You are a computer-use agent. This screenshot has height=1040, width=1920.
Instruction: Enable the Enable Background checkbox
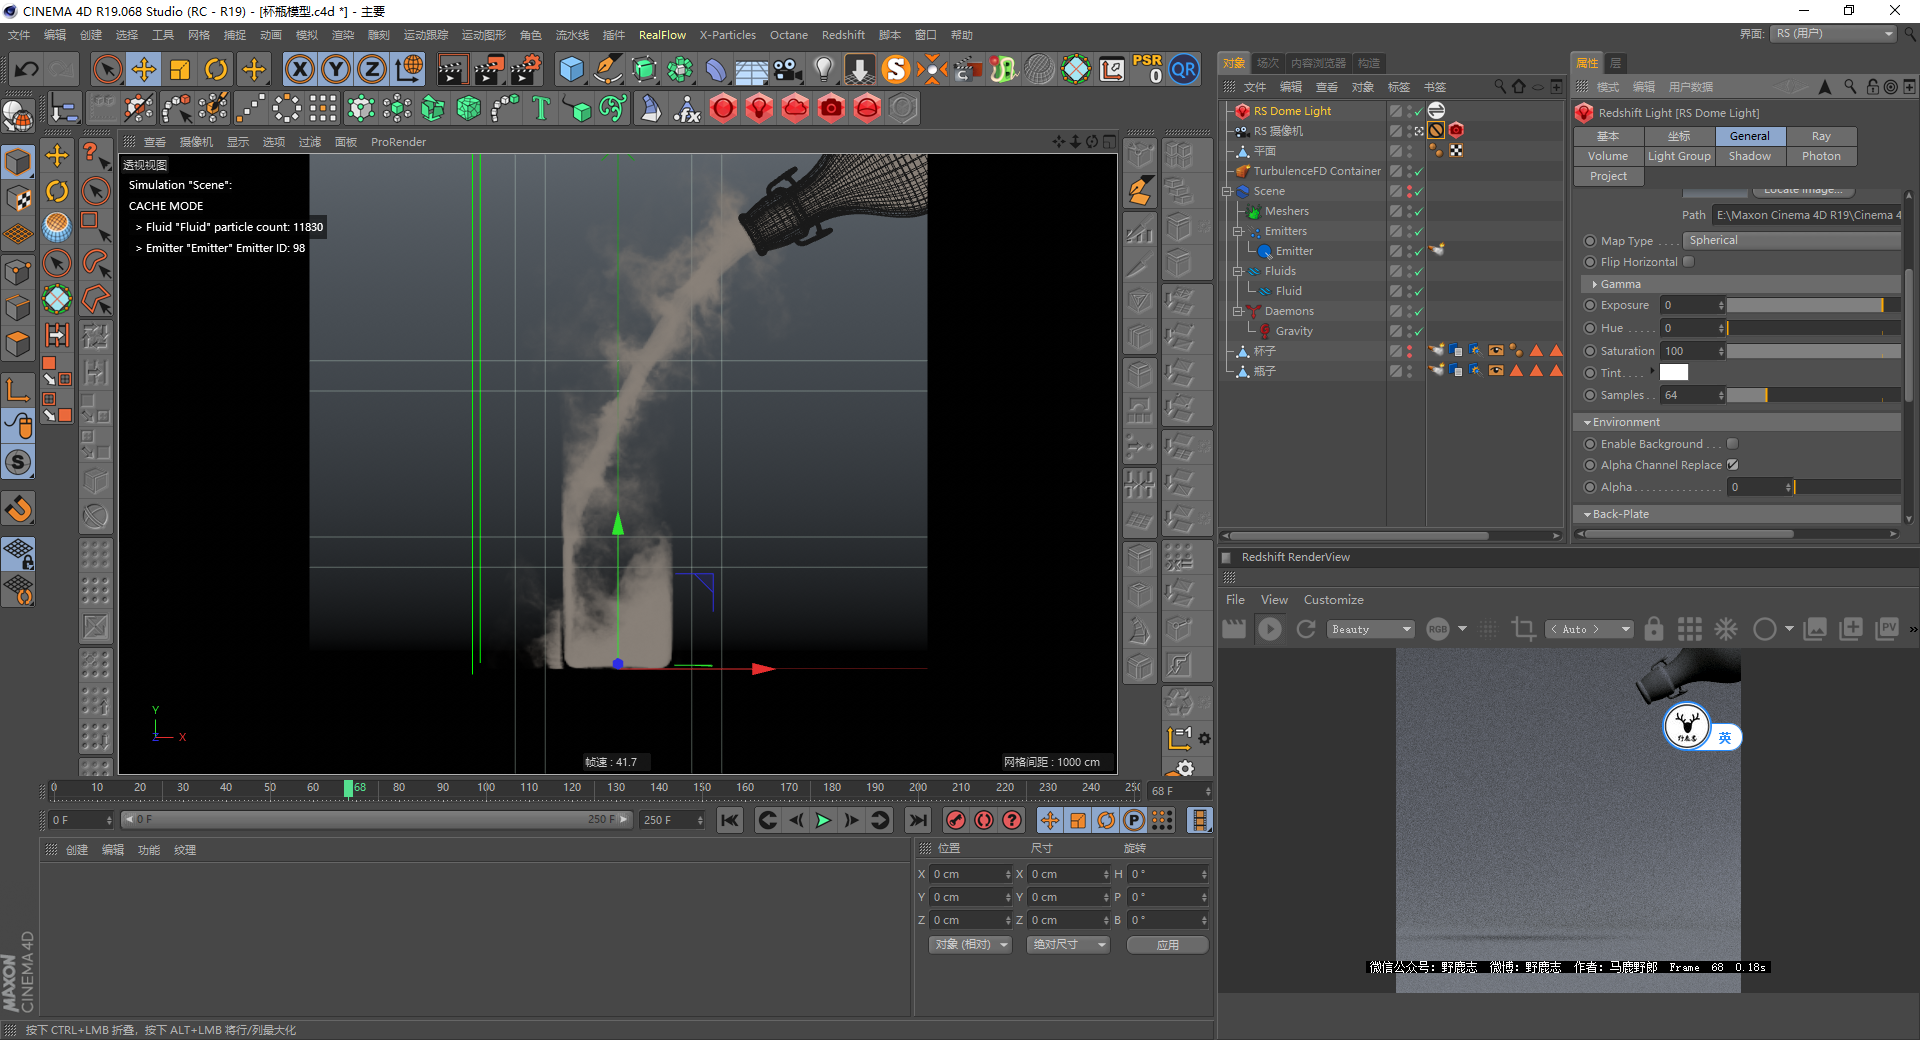click(x=1733, y=444)
